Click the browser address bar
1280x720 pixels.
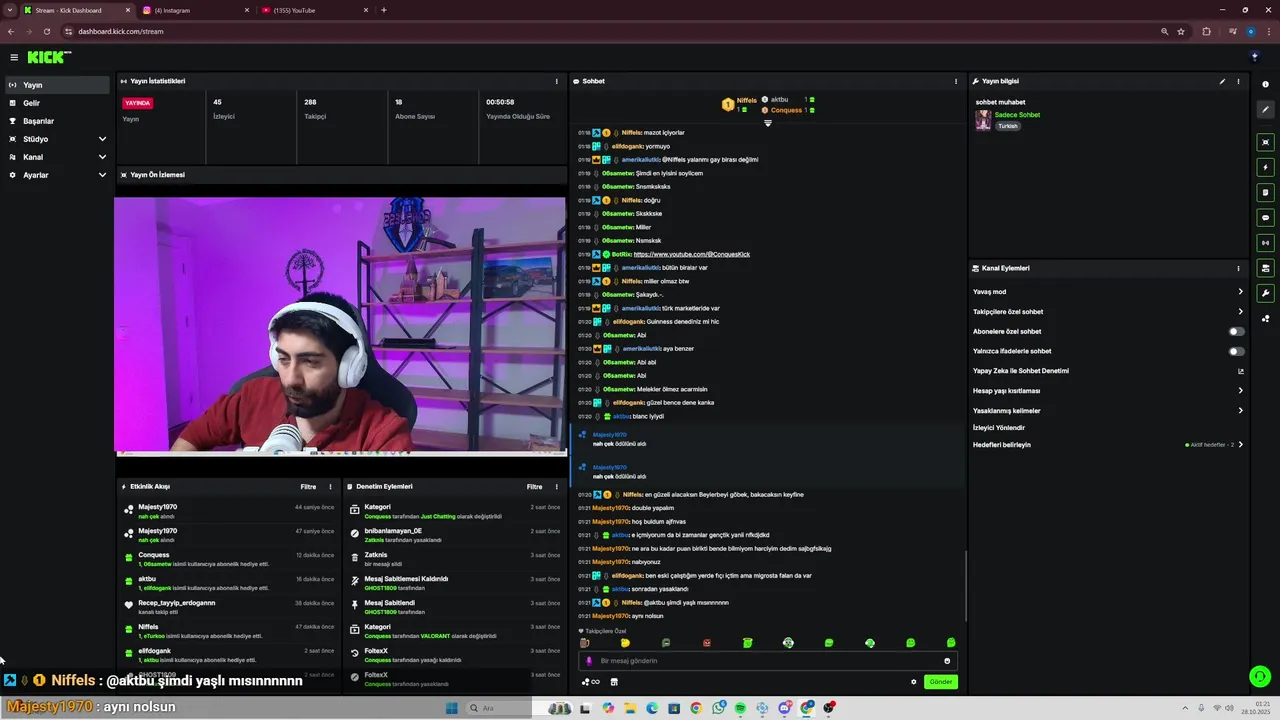click(x=610, y=31)
